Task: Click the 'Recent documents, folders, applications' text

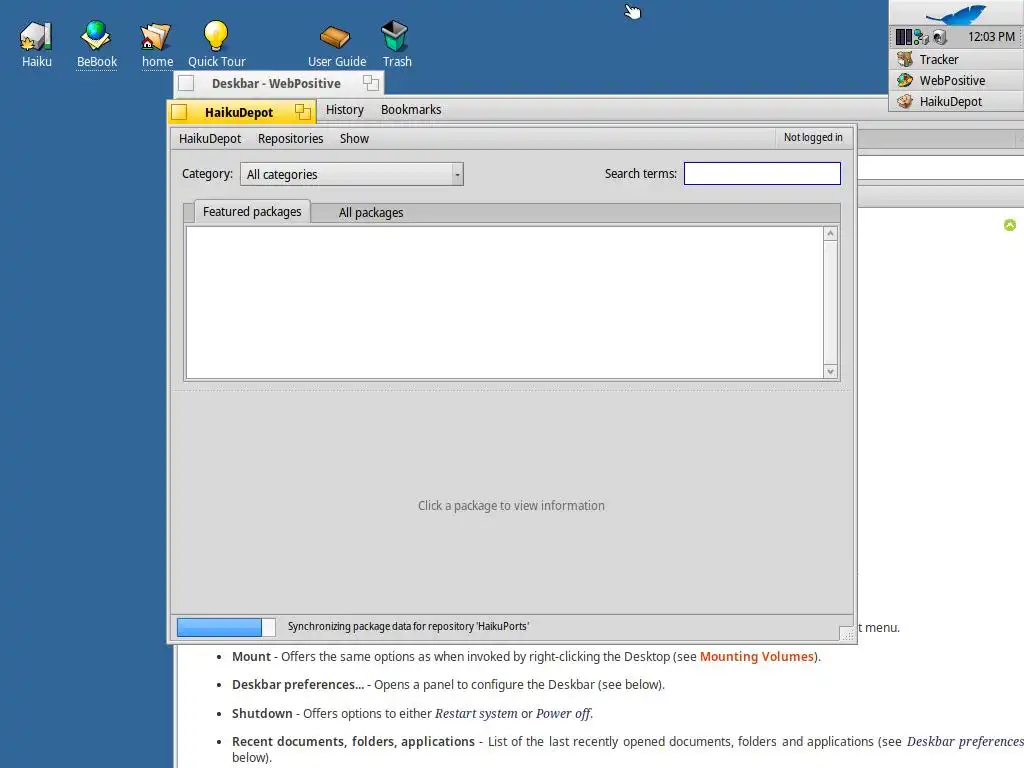Action: (x=353, y=741)
